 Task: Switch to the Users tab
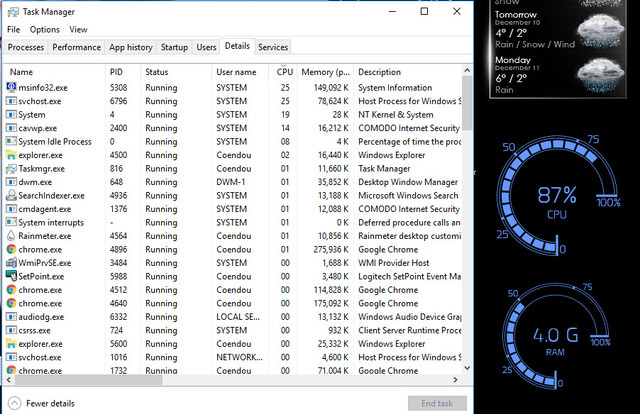(206, 47)
